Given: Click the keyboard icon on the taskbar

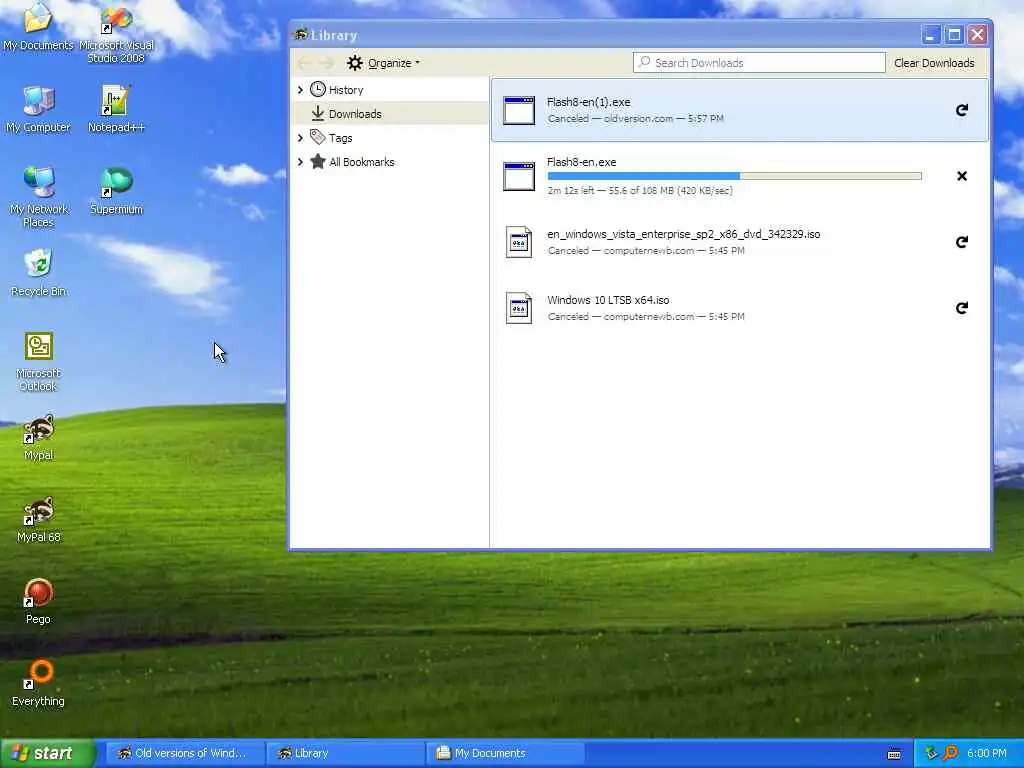Looking at the screenshot, I should click(894, 754).
